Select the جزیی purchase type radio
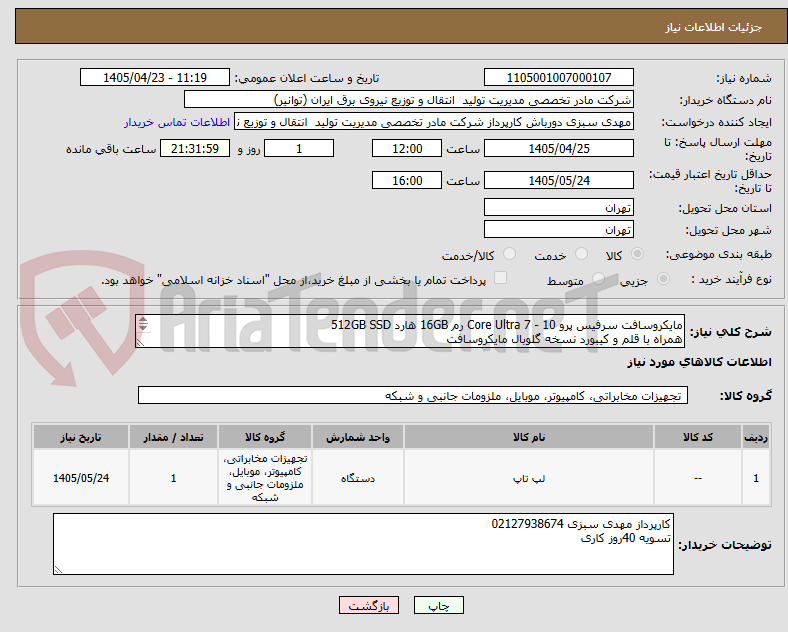 click(x=663, y=278)
